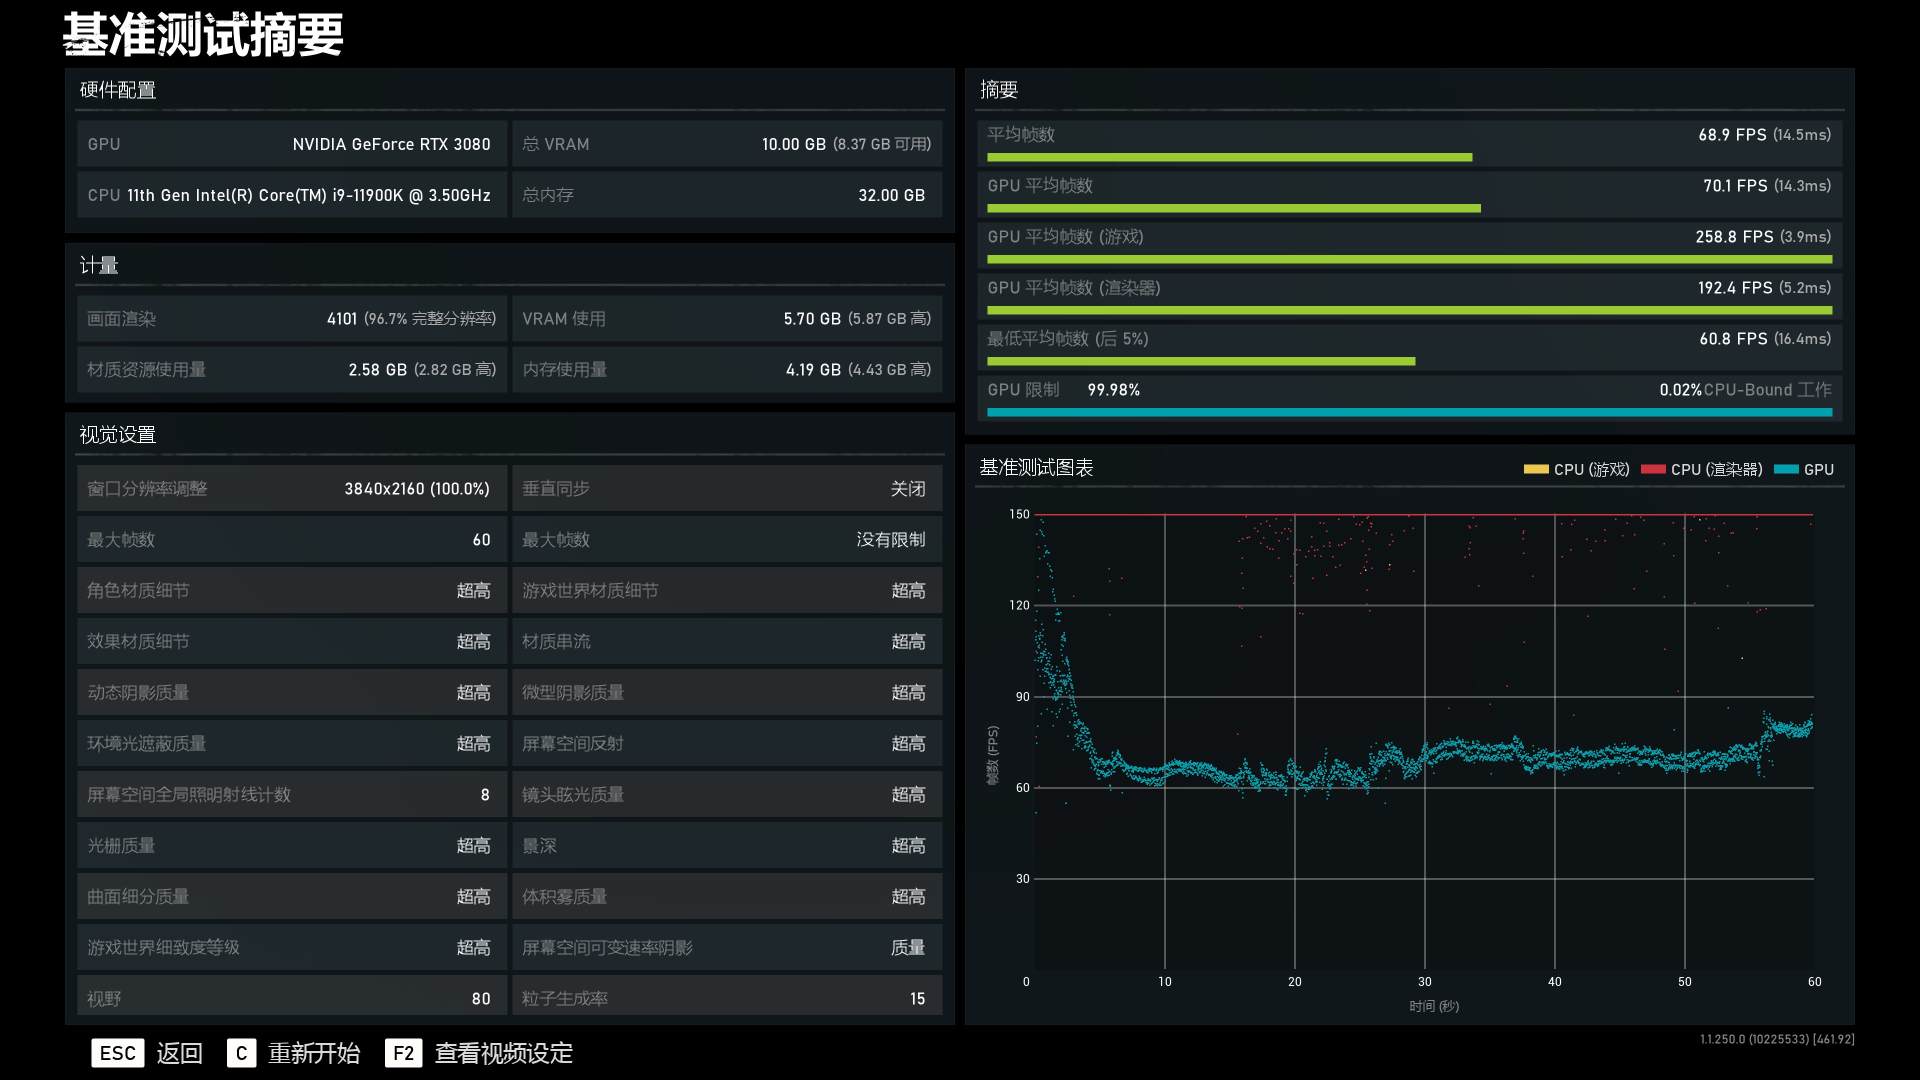Viewport: 1920px width, 1080px height.
Task: Expand the 硬件配置 panel header
Action: click(x=120, y=90)
